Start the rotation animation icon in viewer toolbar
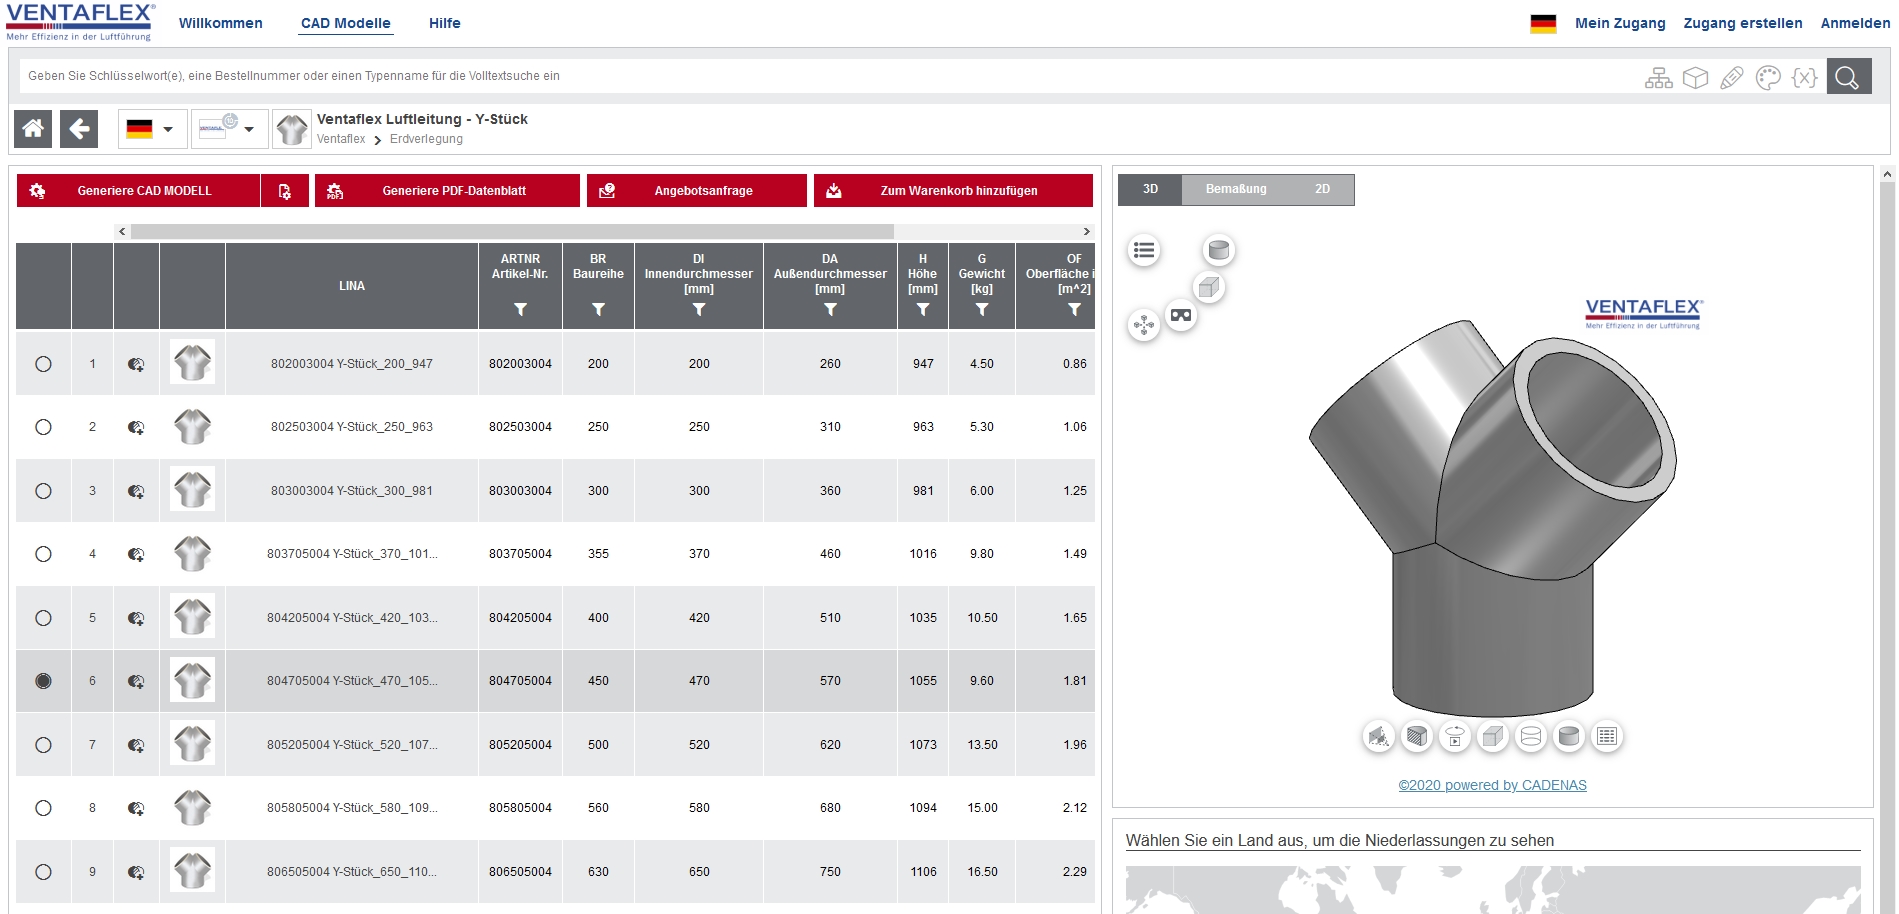Image resolution: width=1899 pixels, height=914 pixels. pyautogui.click(x=1455, y=737)
